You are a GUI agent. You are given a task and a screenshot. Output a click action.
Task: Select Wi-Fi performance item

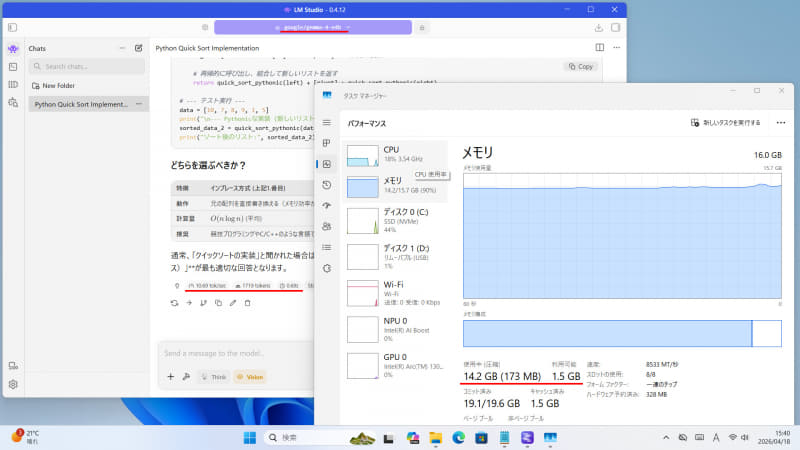pos(396,293)
